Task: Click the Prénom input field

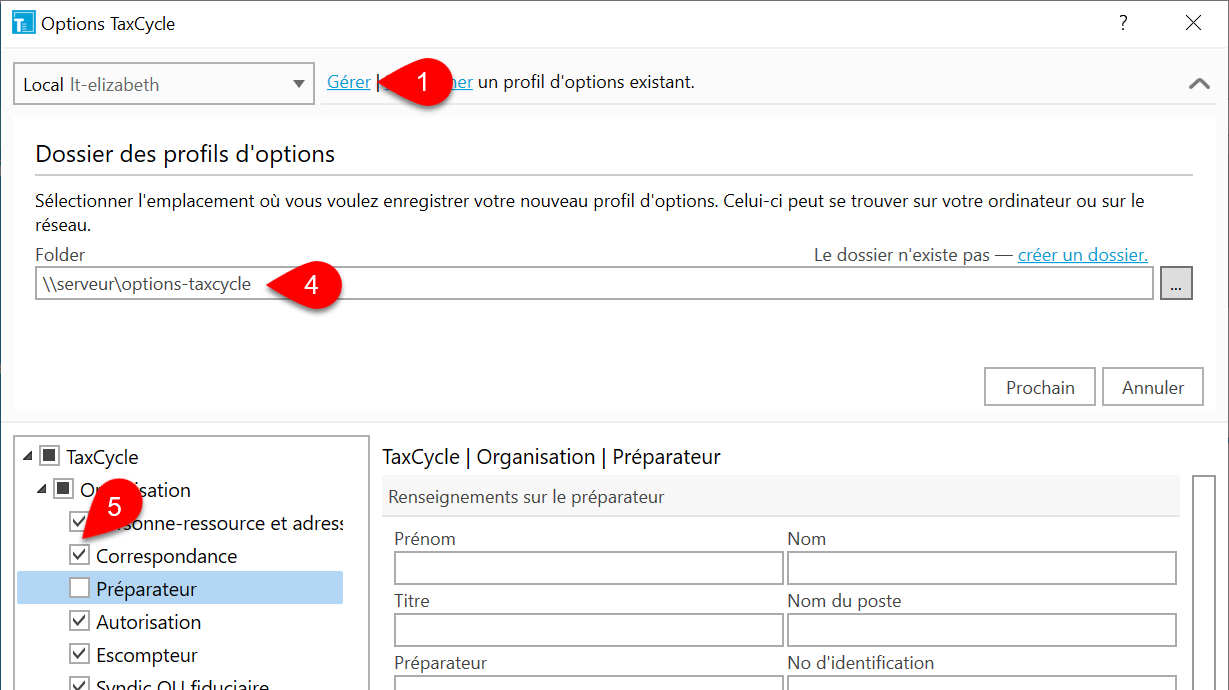Action: (588, 568)
